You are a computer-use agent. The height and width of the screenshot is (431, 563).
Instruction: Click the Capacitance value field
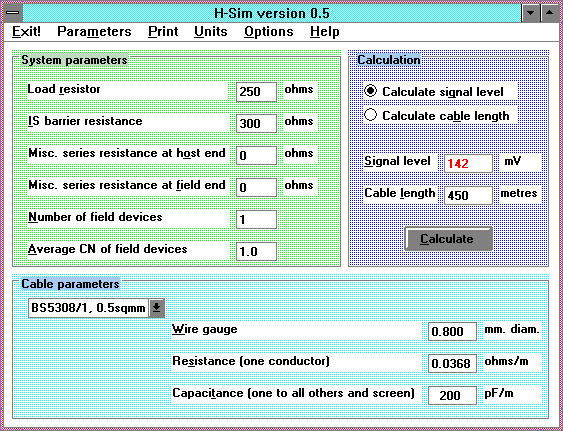(452, 395)
